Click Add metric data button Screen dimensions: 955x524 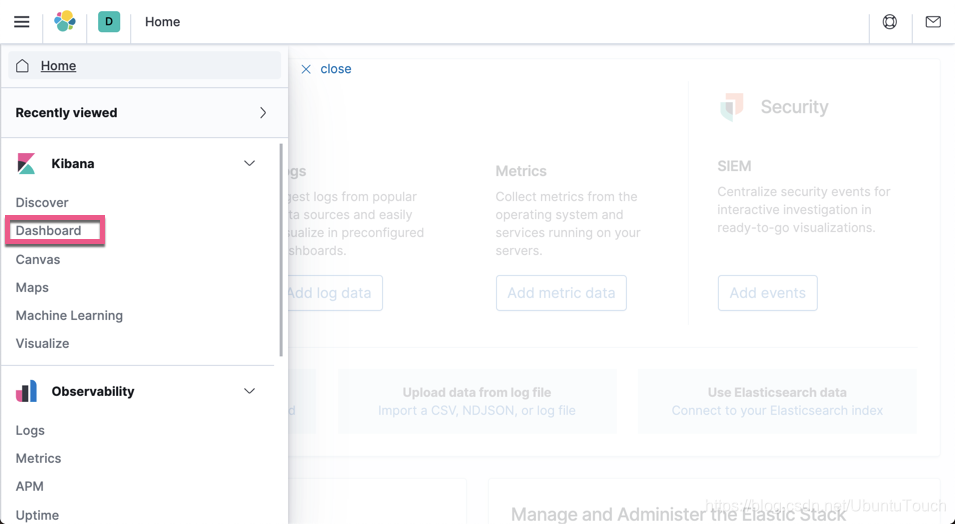pos(561,293)
